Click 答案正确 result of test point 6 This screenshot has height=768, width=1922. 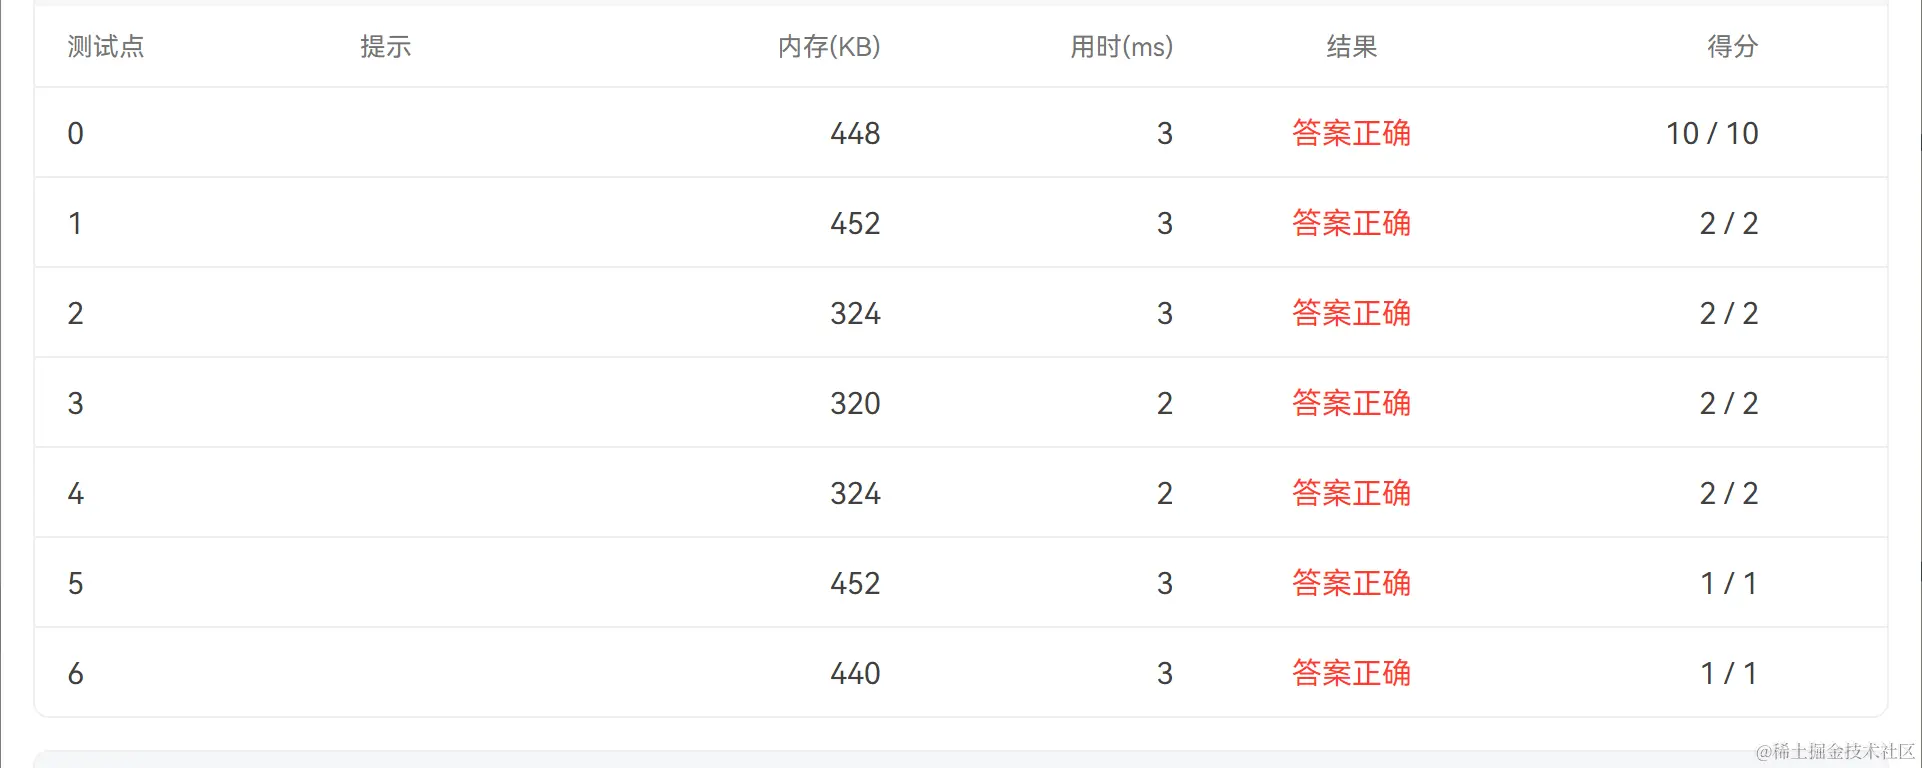tap(1351, 673)
